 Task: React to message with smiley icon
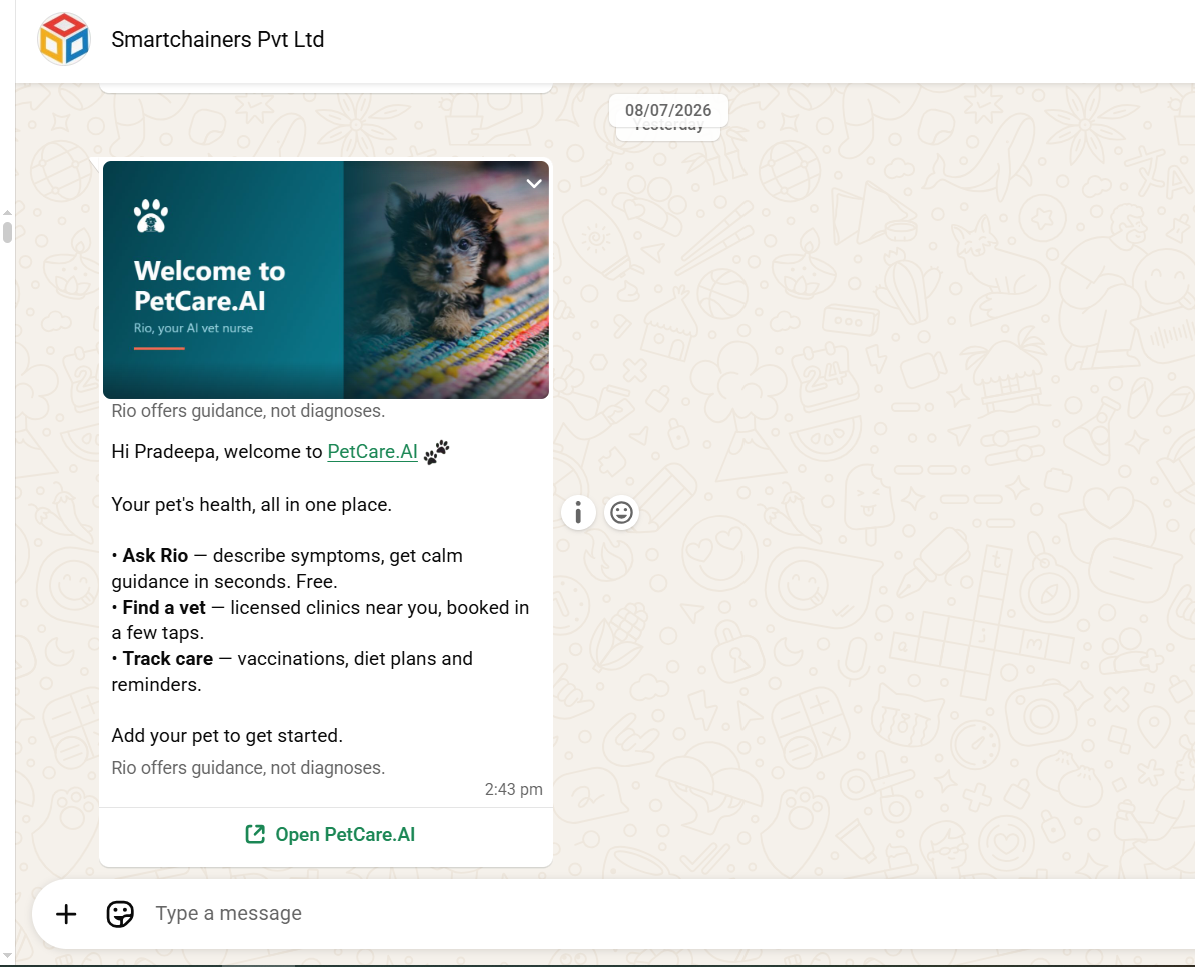pyautogui.click(x=621, y=512)
